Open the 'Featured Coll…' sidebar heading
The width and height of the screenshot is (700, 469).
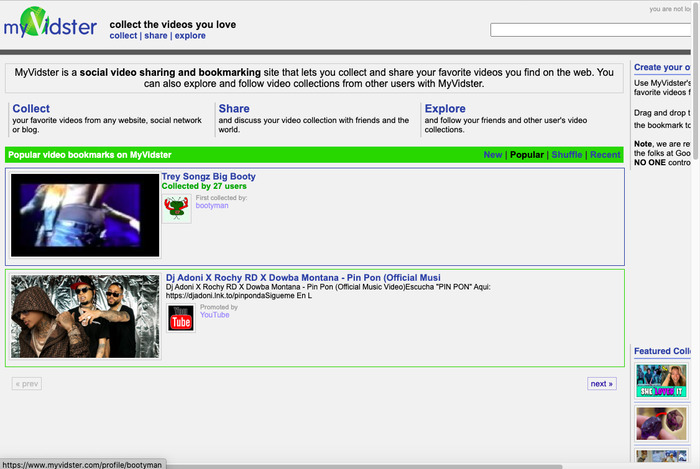point(662,351)
